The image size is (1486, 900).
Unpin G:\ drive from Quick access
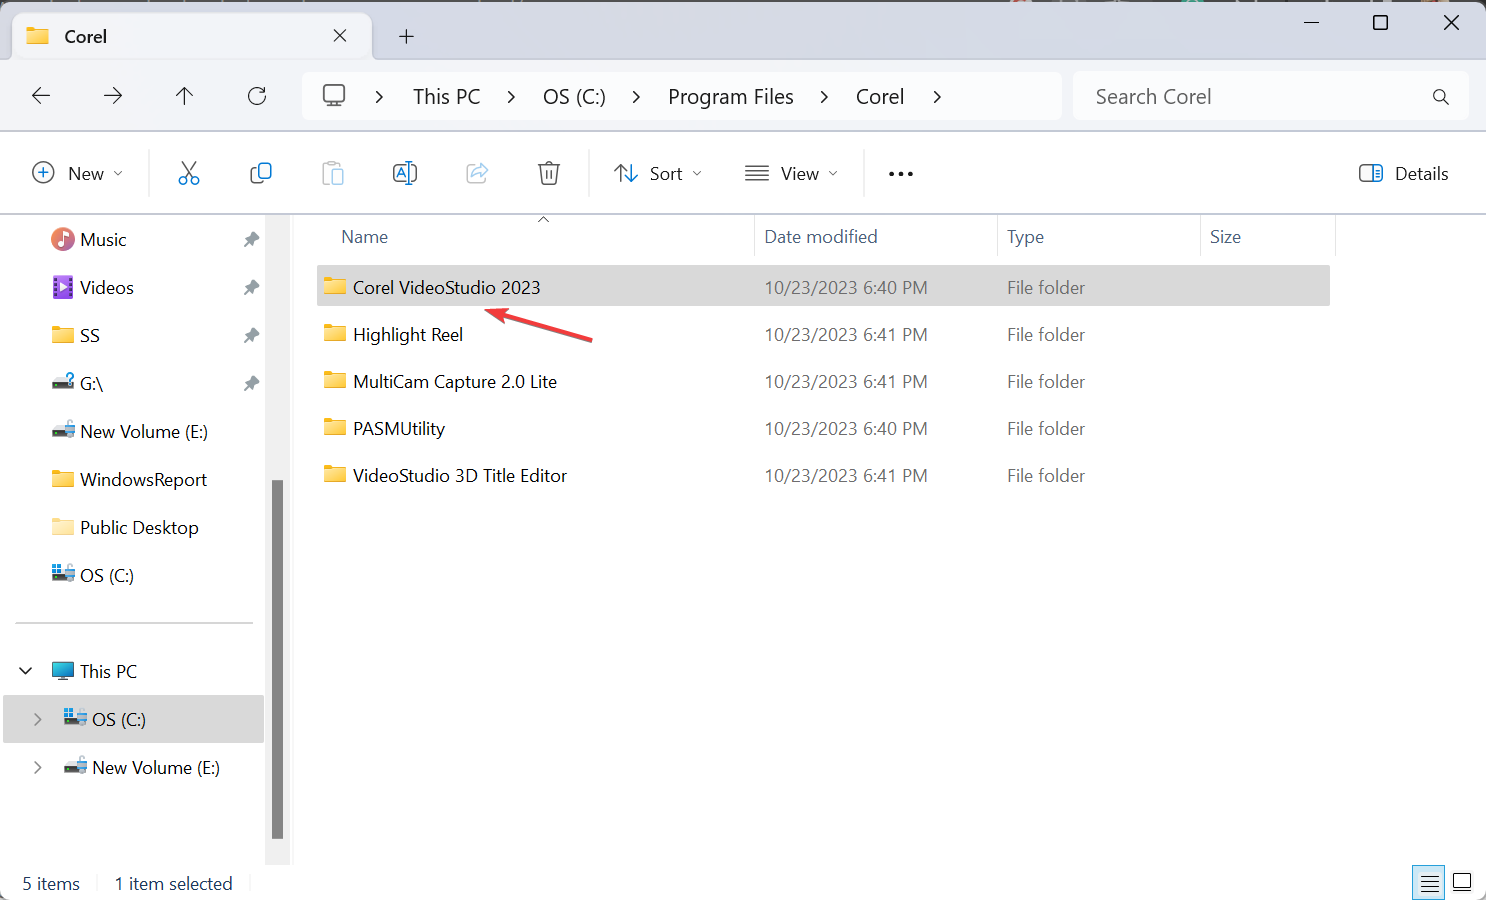click(x=251, y=384)
